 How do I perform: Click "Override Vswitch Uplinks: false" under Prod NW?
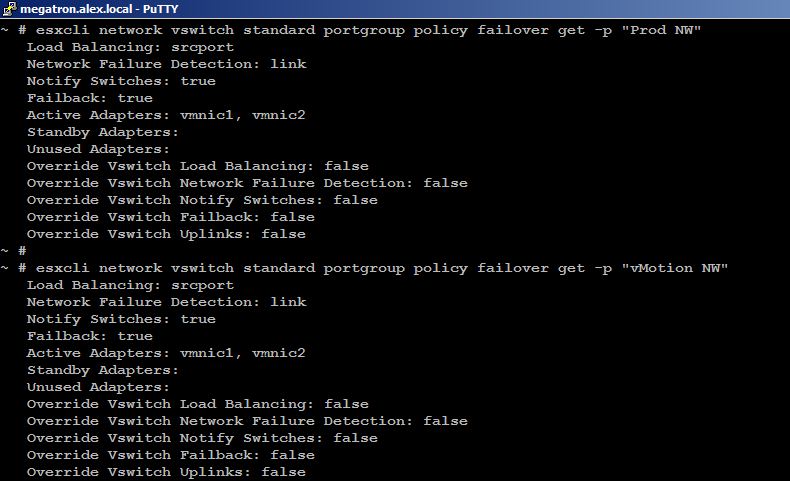coord(166,234)
